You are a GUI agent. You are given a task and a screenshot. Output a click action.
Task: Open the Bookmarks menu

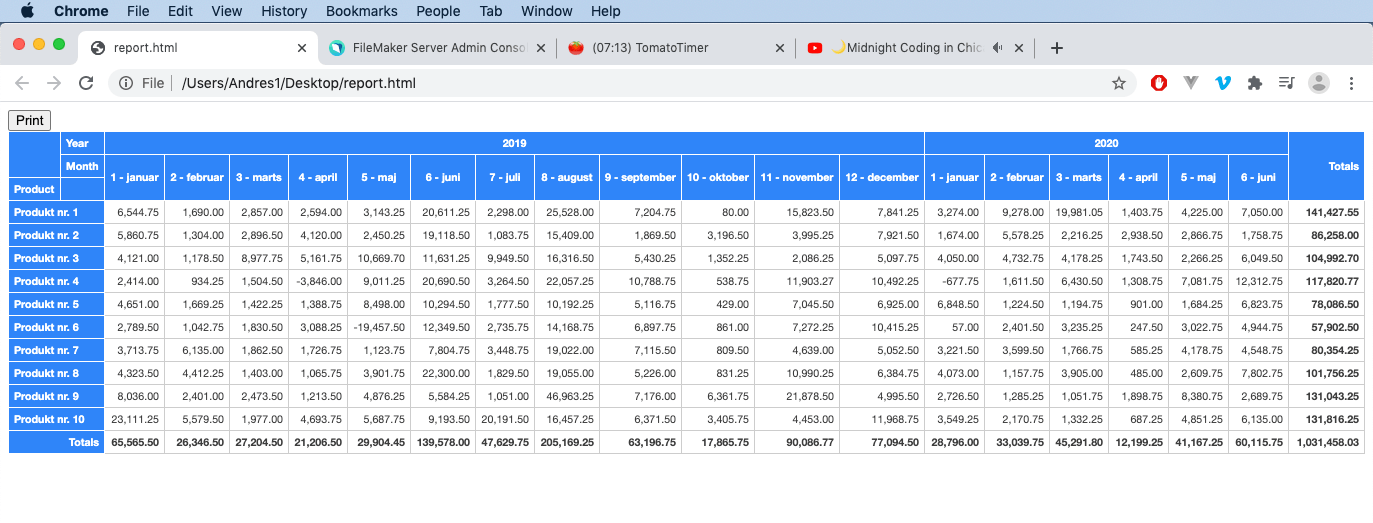pos(362,11)
